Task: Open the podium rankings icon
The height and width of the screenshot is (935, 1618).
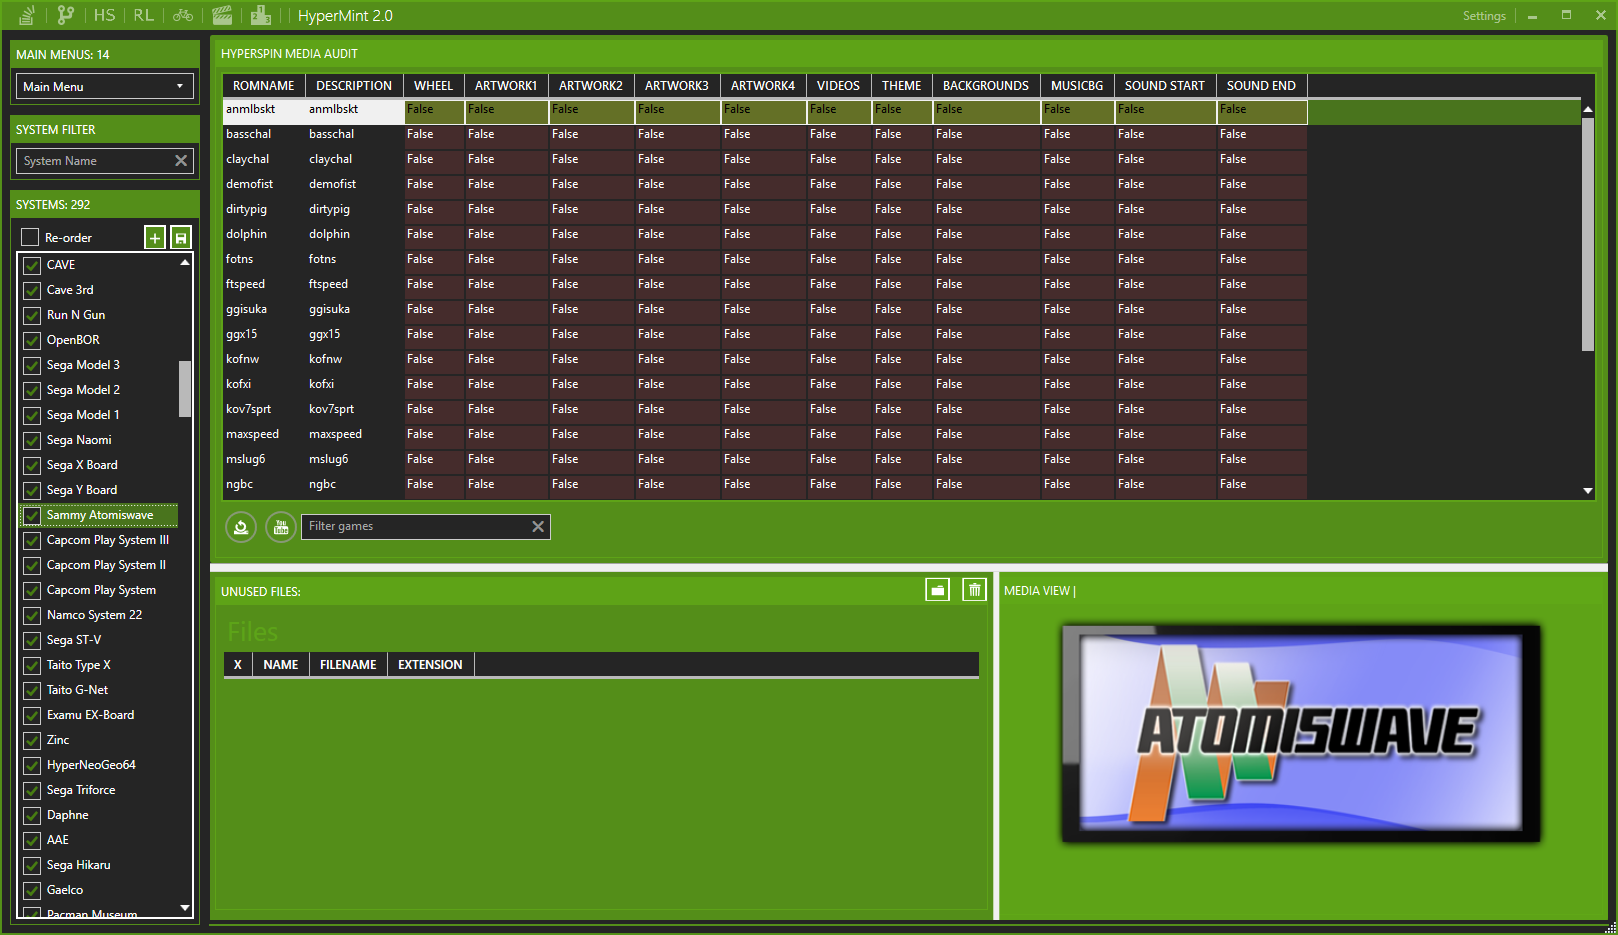Action: point(261,15)
